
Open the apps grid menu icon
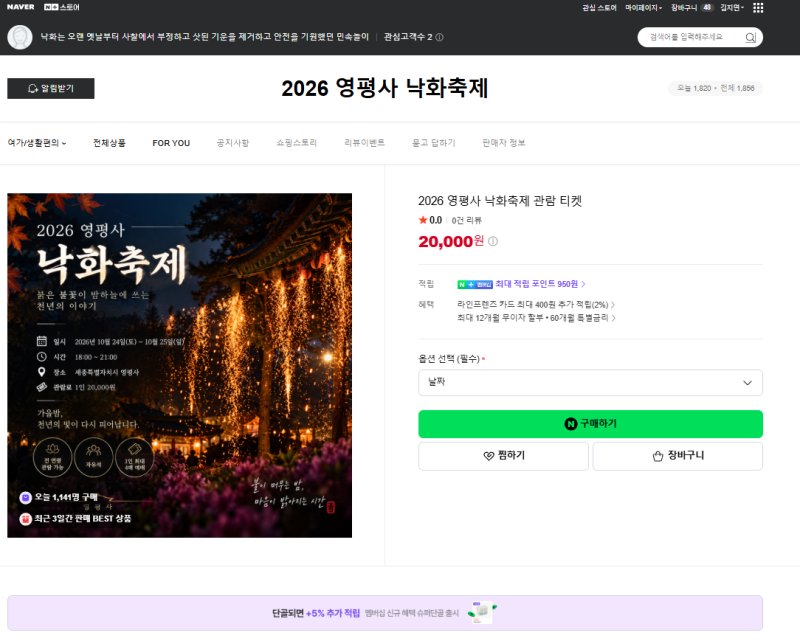pos(758,8)
